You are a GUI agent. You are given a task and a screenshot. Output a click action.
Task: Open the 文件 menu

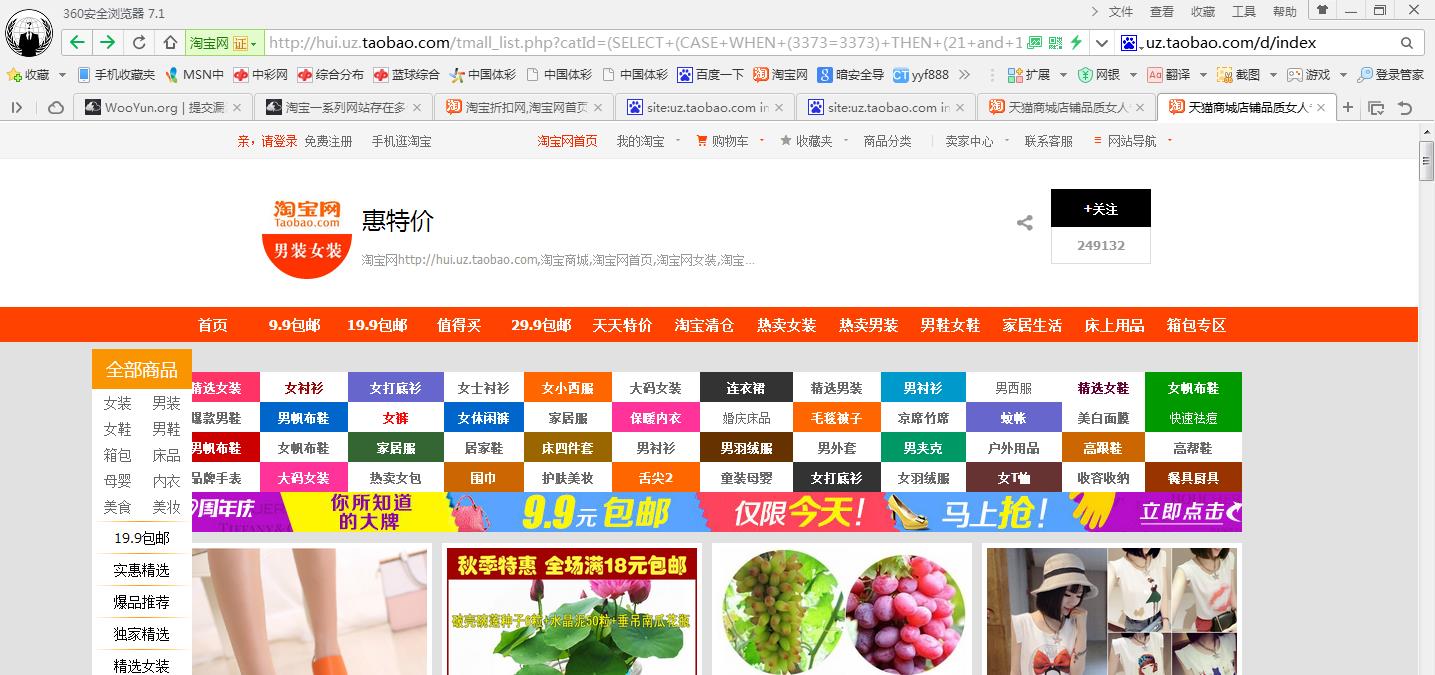pyautogui.click(x=1121, y=12)
